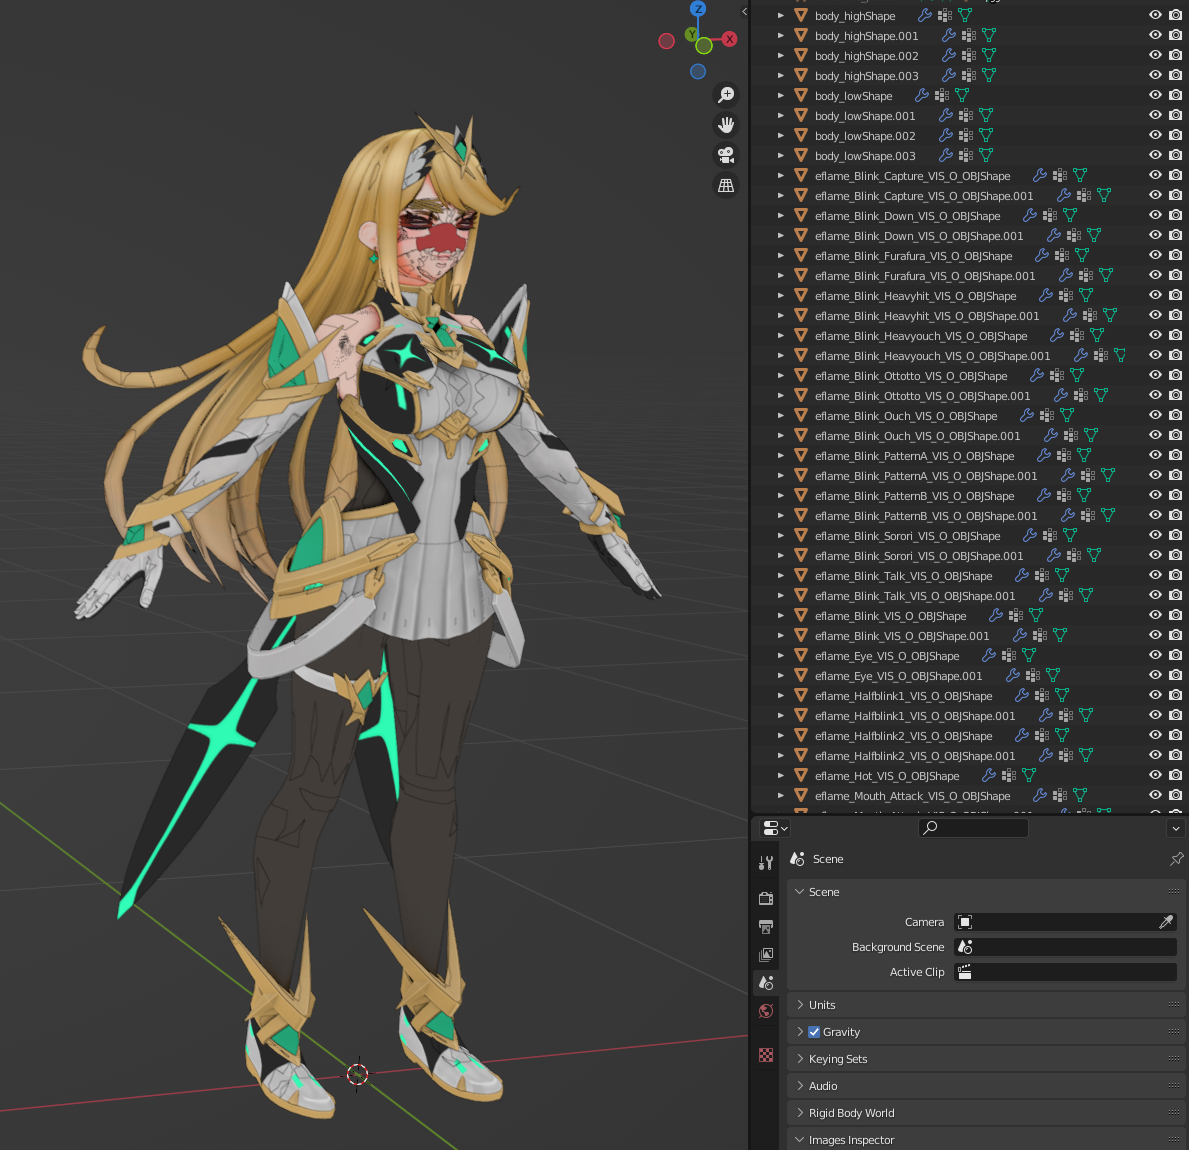Click the properties search field

click(973, 828)
